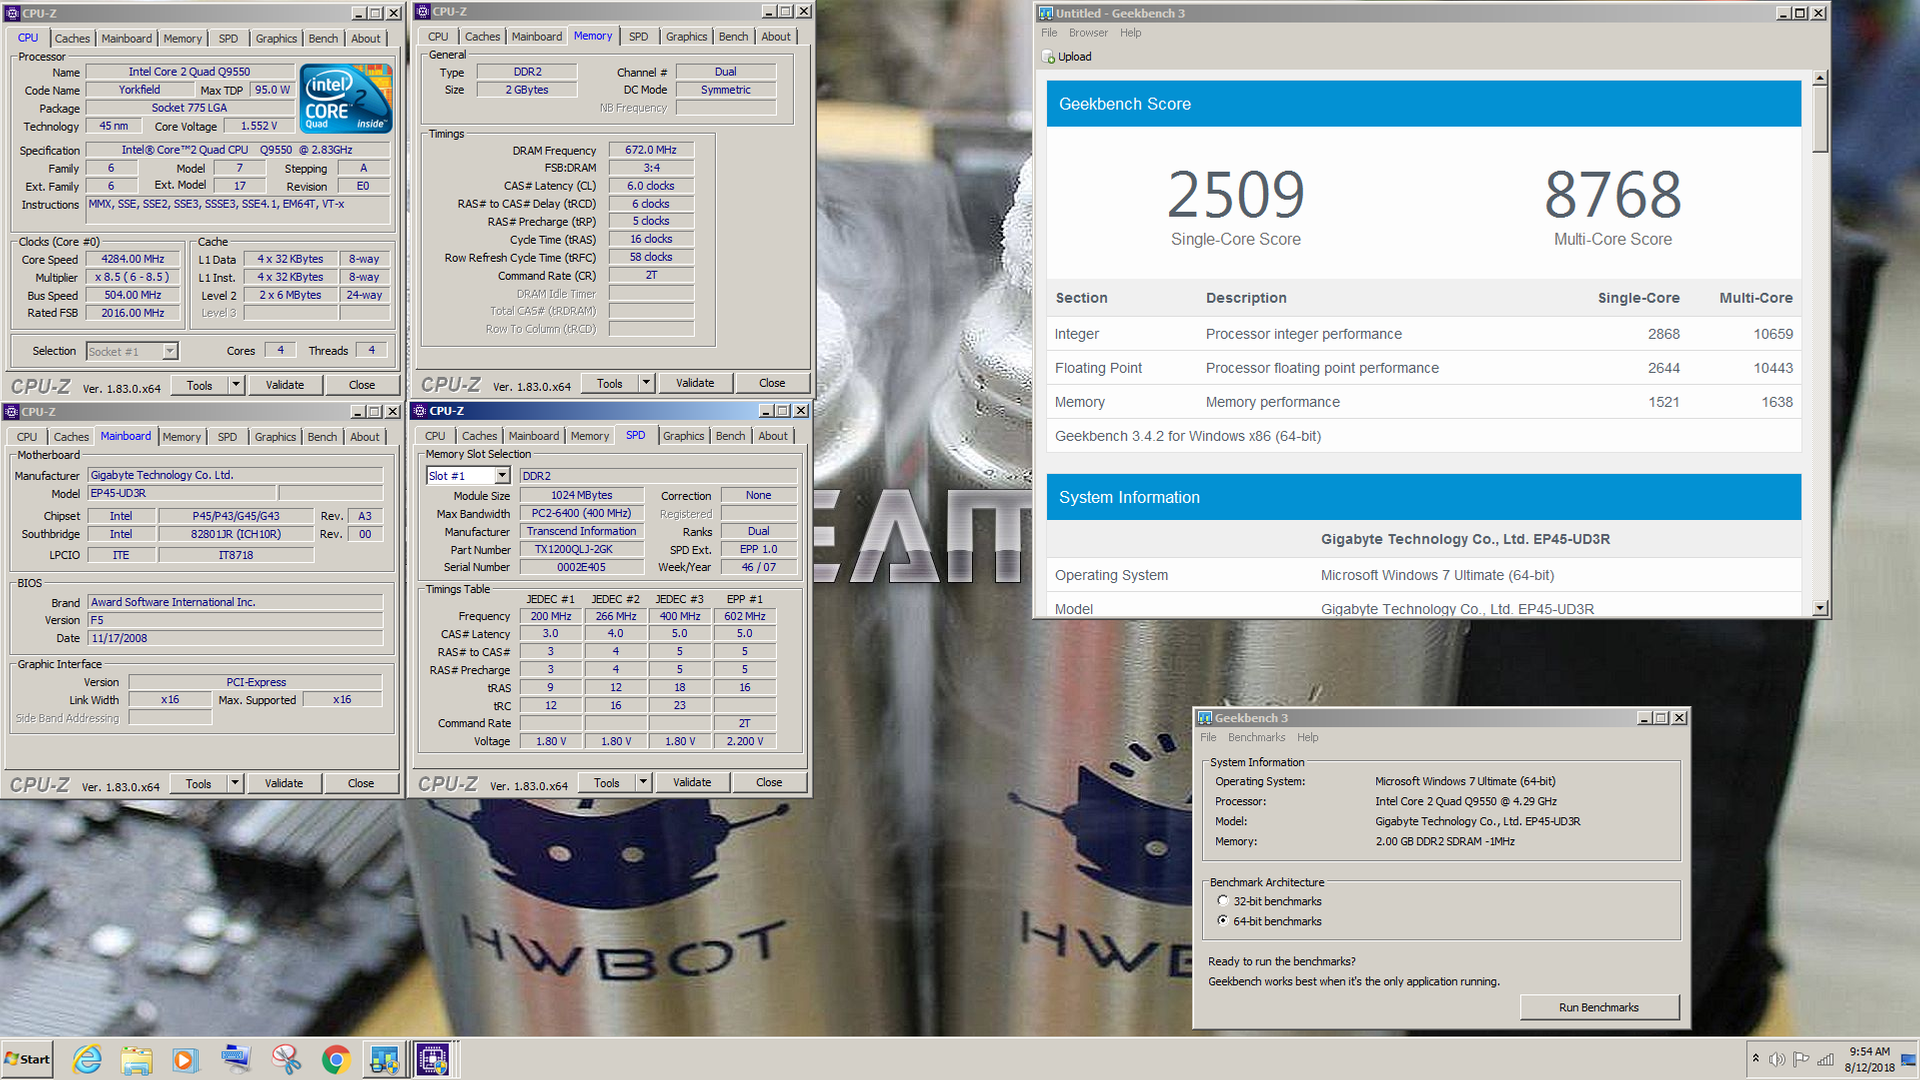Click the CPU-Z title icon in Mainboard window
Viewport: 1920px width, 1080px height.
coord(11,412)
